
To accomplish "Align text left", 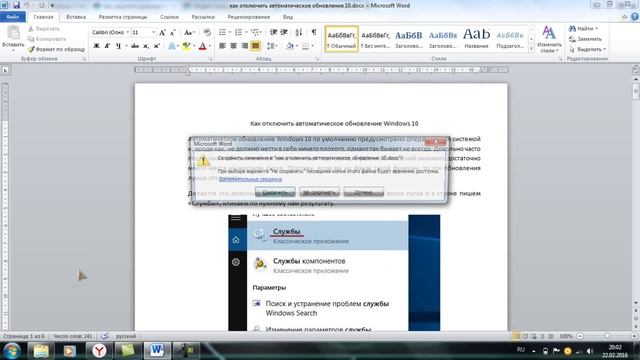I will [222, 46].
